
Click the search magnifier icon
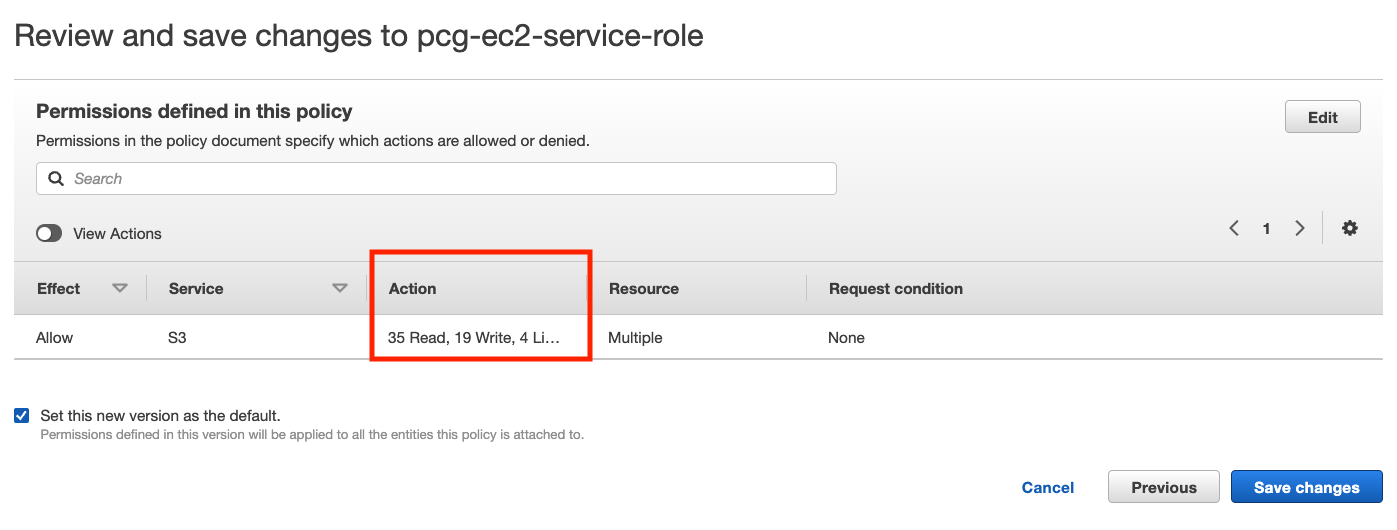[56, 179]
